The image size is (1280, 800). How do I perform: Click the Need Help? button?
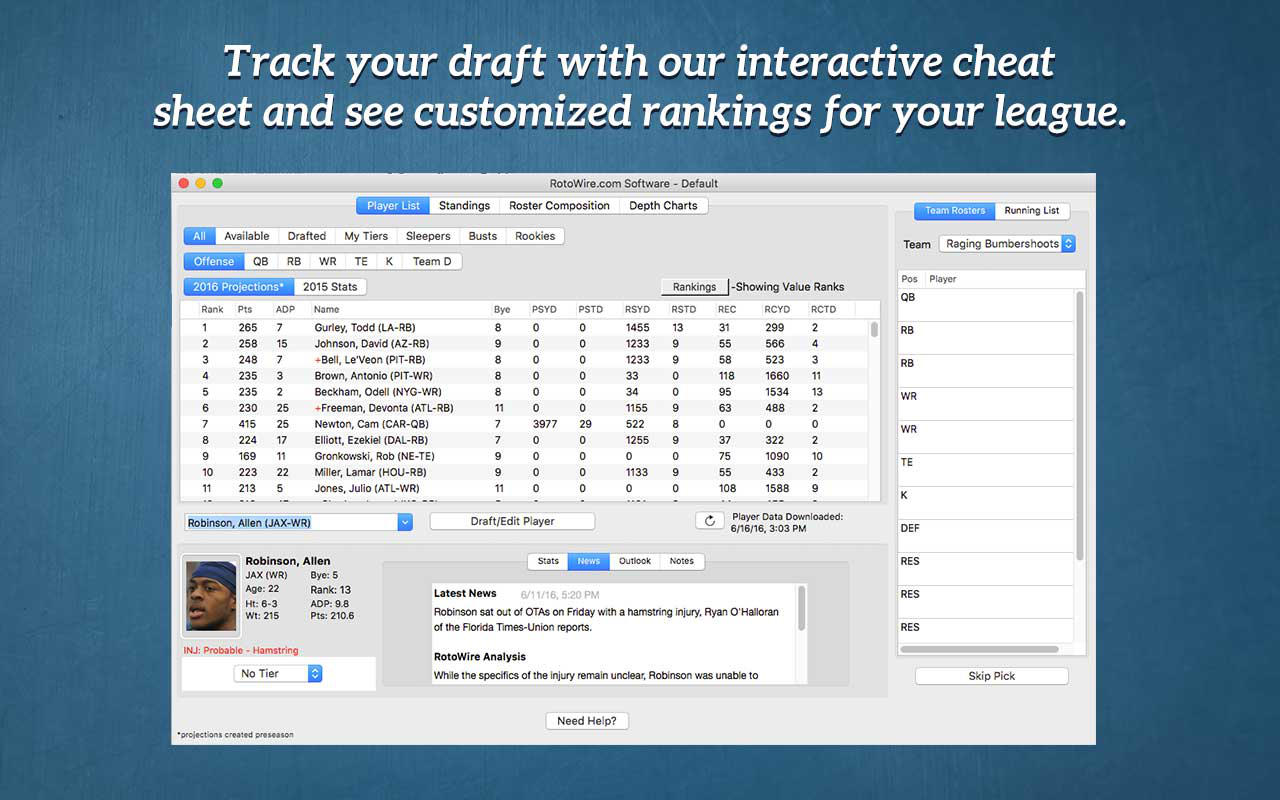(586, 721)
